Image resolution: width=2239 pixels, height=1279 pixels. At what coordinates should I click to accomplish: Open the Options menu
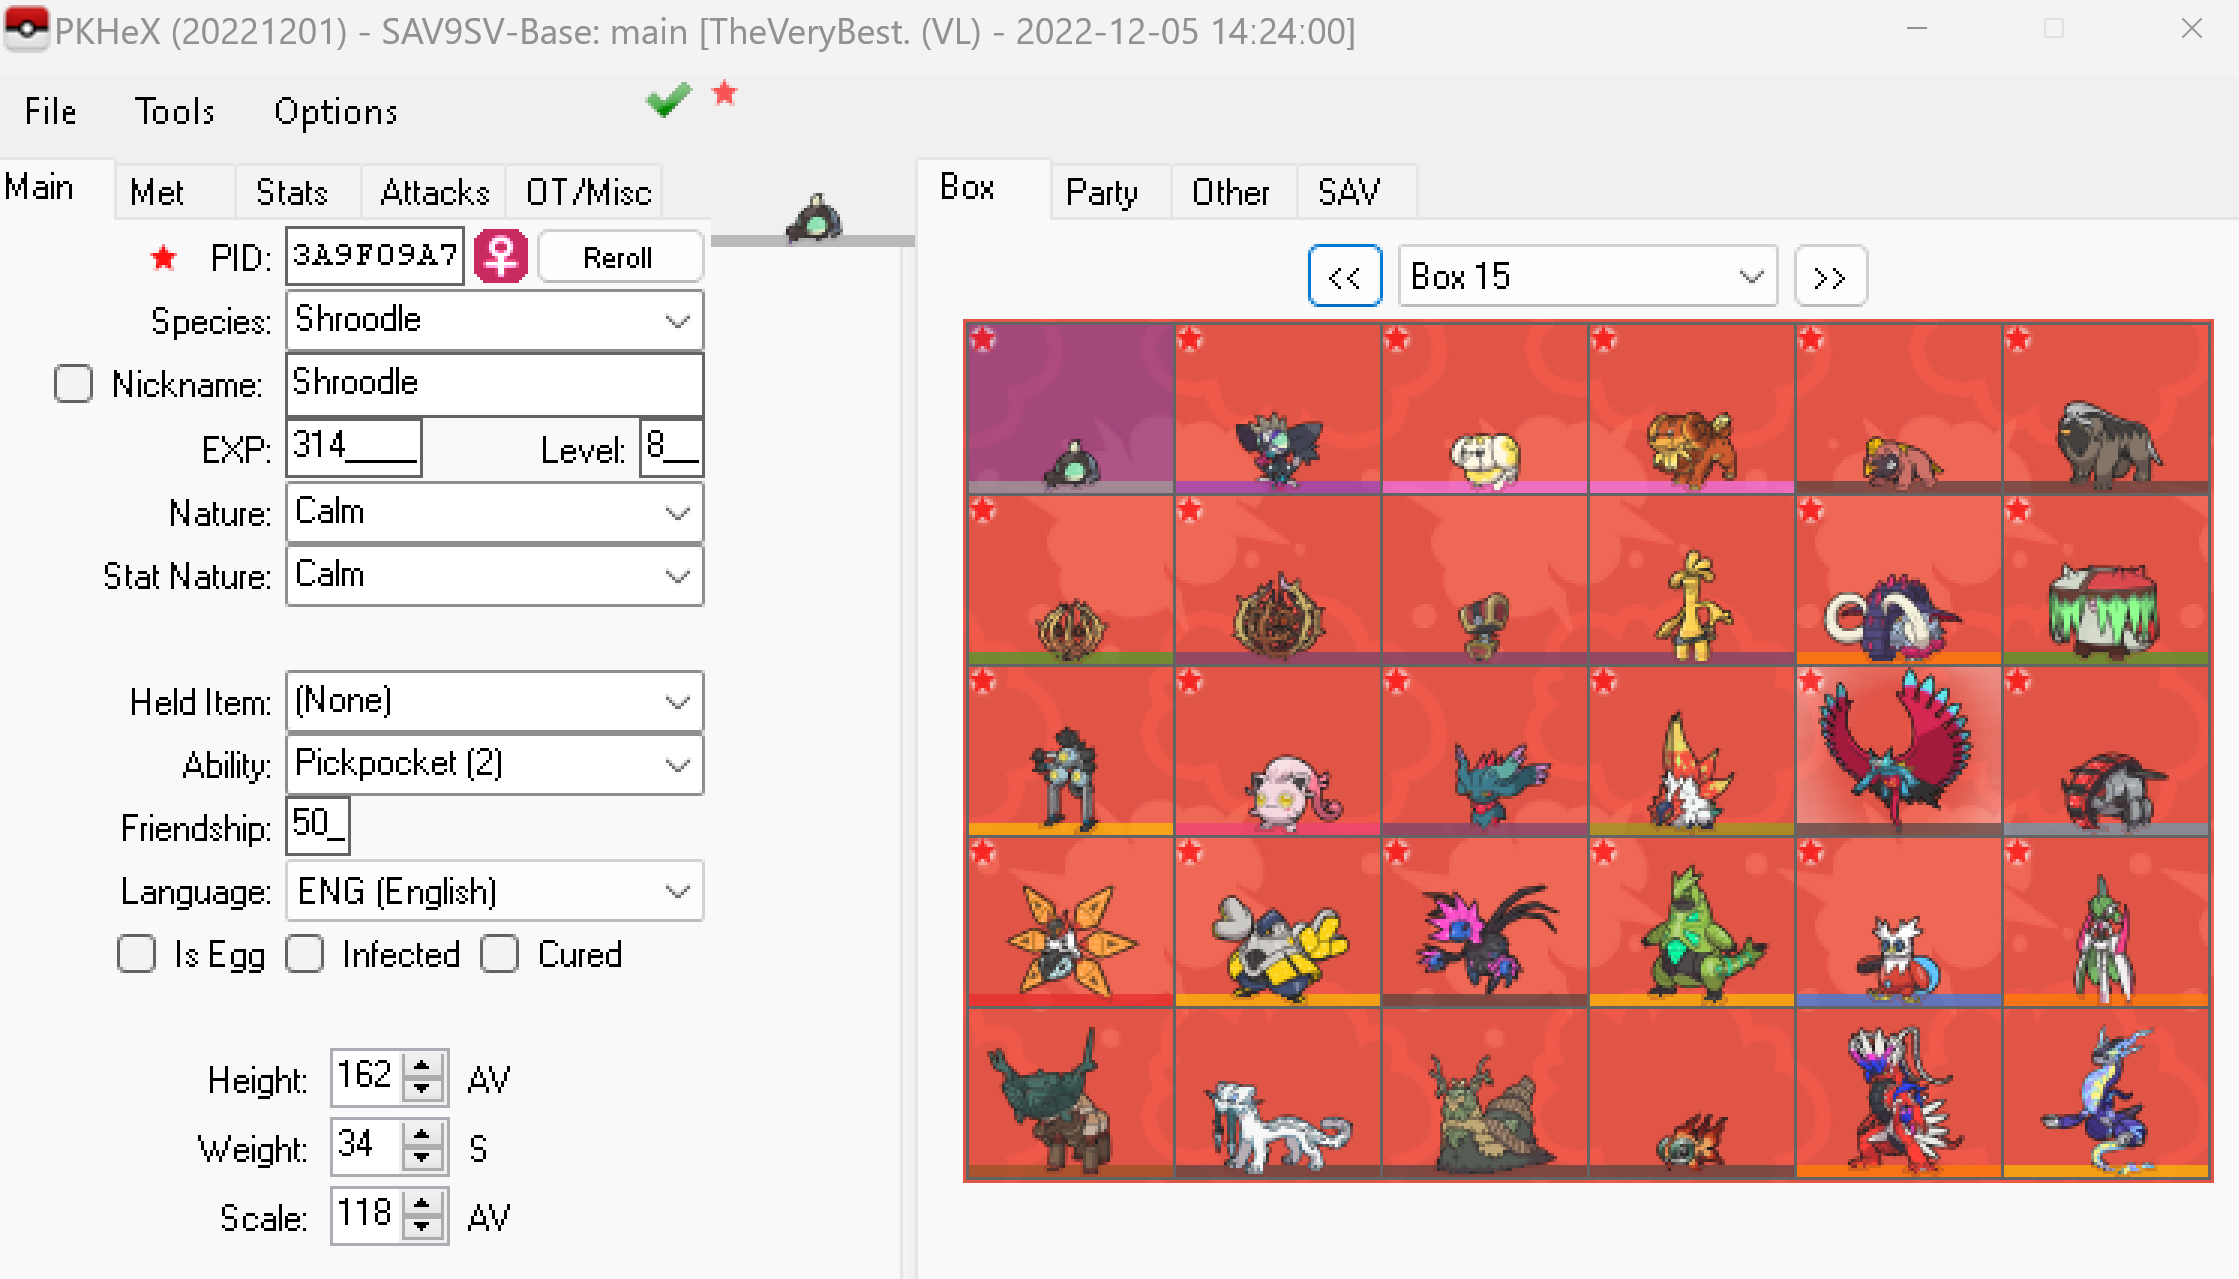click(x=336, y=111)
